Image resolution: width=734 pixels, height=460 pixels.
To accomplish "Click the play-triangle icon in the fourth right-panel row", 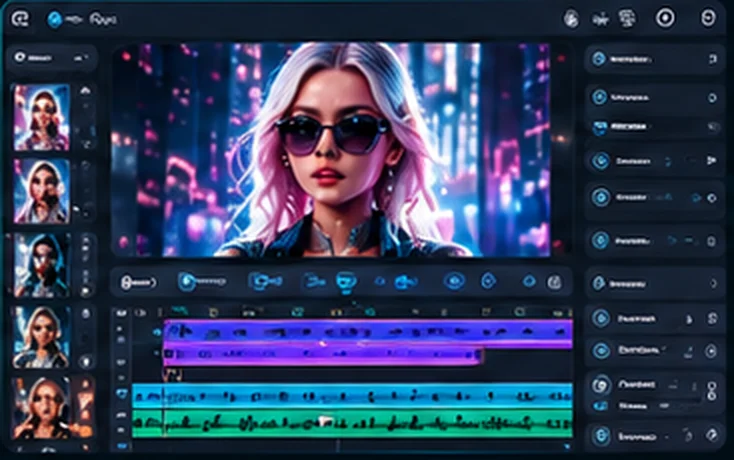I will (712, 161).
